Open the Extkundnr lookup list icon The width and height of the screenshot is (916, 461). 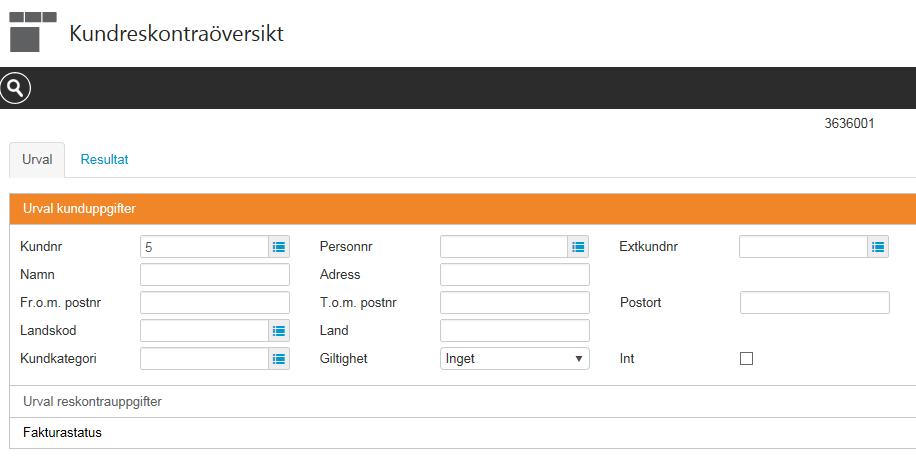tap(878, 247)
